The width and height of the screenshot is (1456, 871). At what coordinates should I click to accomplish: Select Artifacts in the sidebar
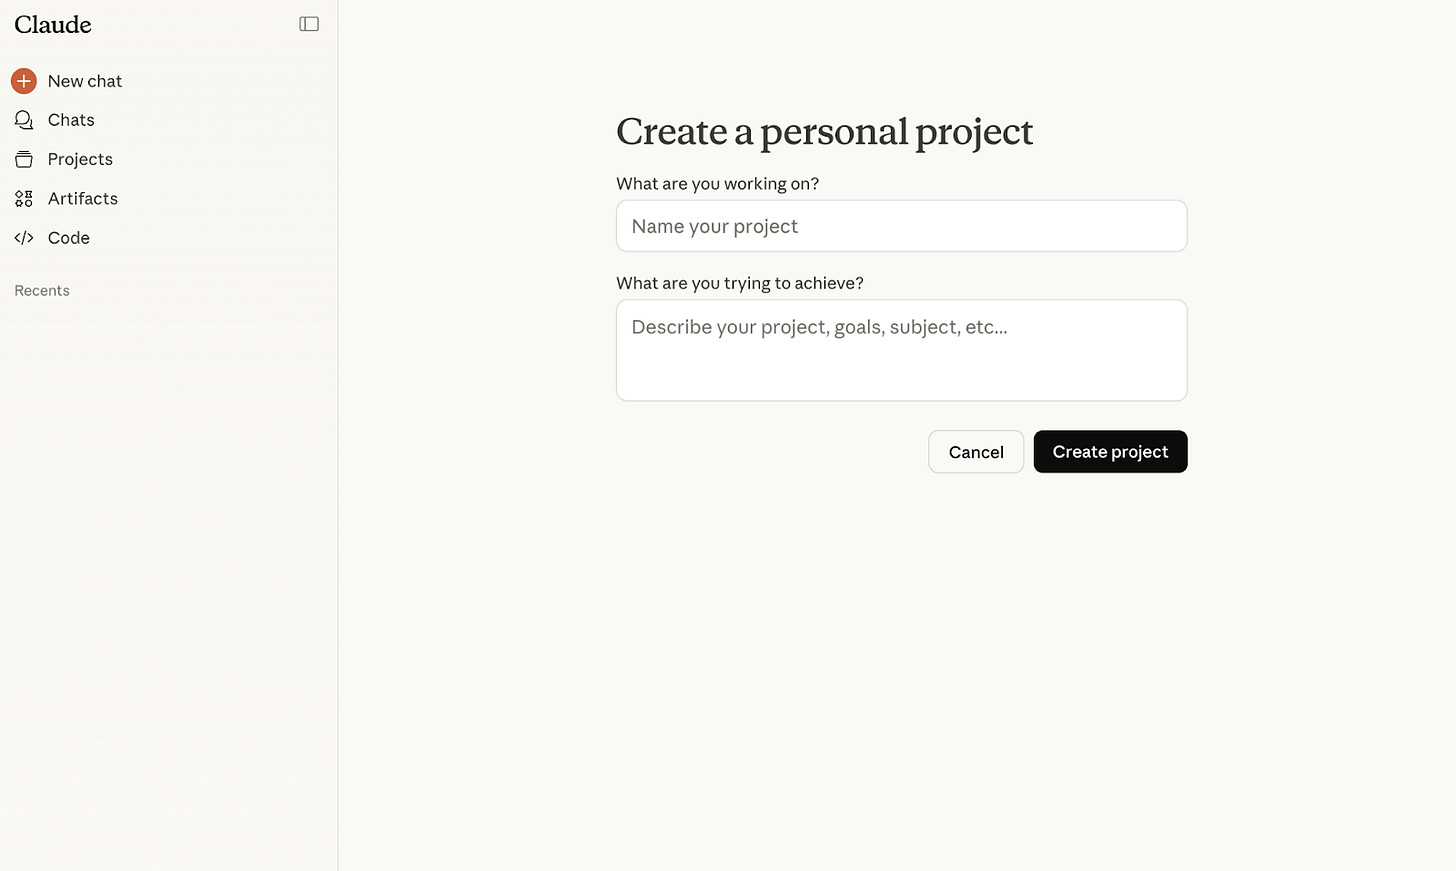(83, 199)
